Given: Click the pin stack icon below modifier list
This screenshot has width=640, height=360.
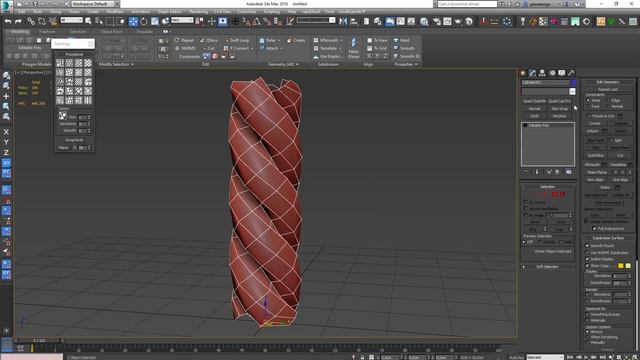Looking at the screenshot, I should click(526, 172).
